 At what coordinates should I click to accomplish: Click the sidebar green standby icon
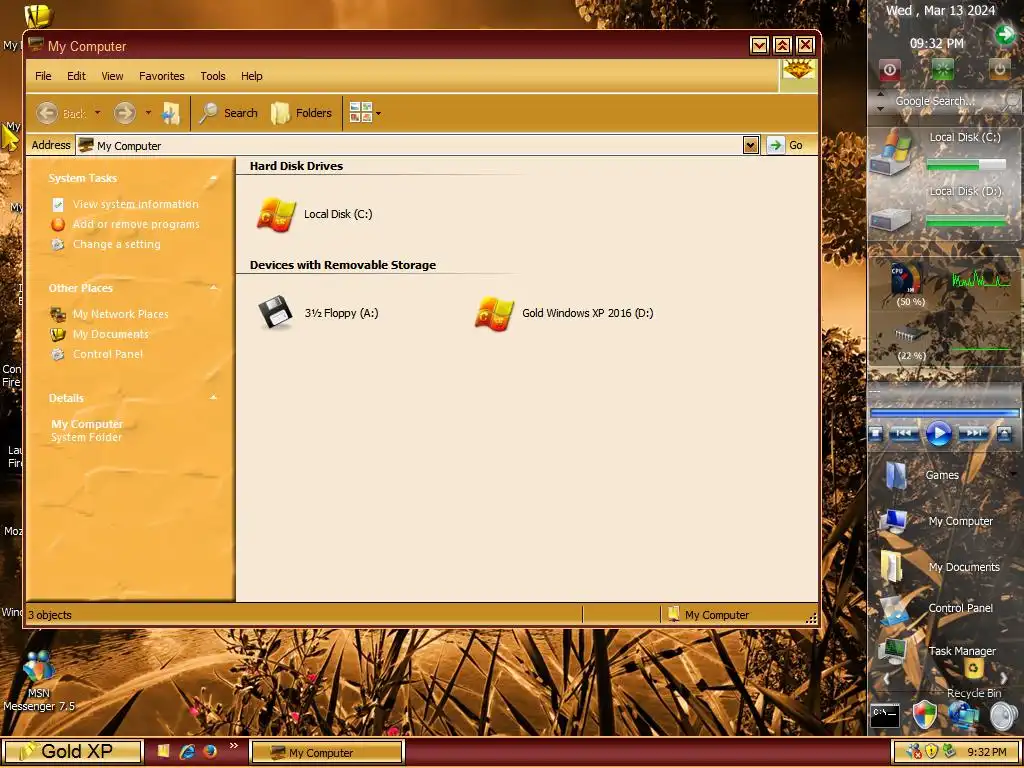click(x=942, y=69)
